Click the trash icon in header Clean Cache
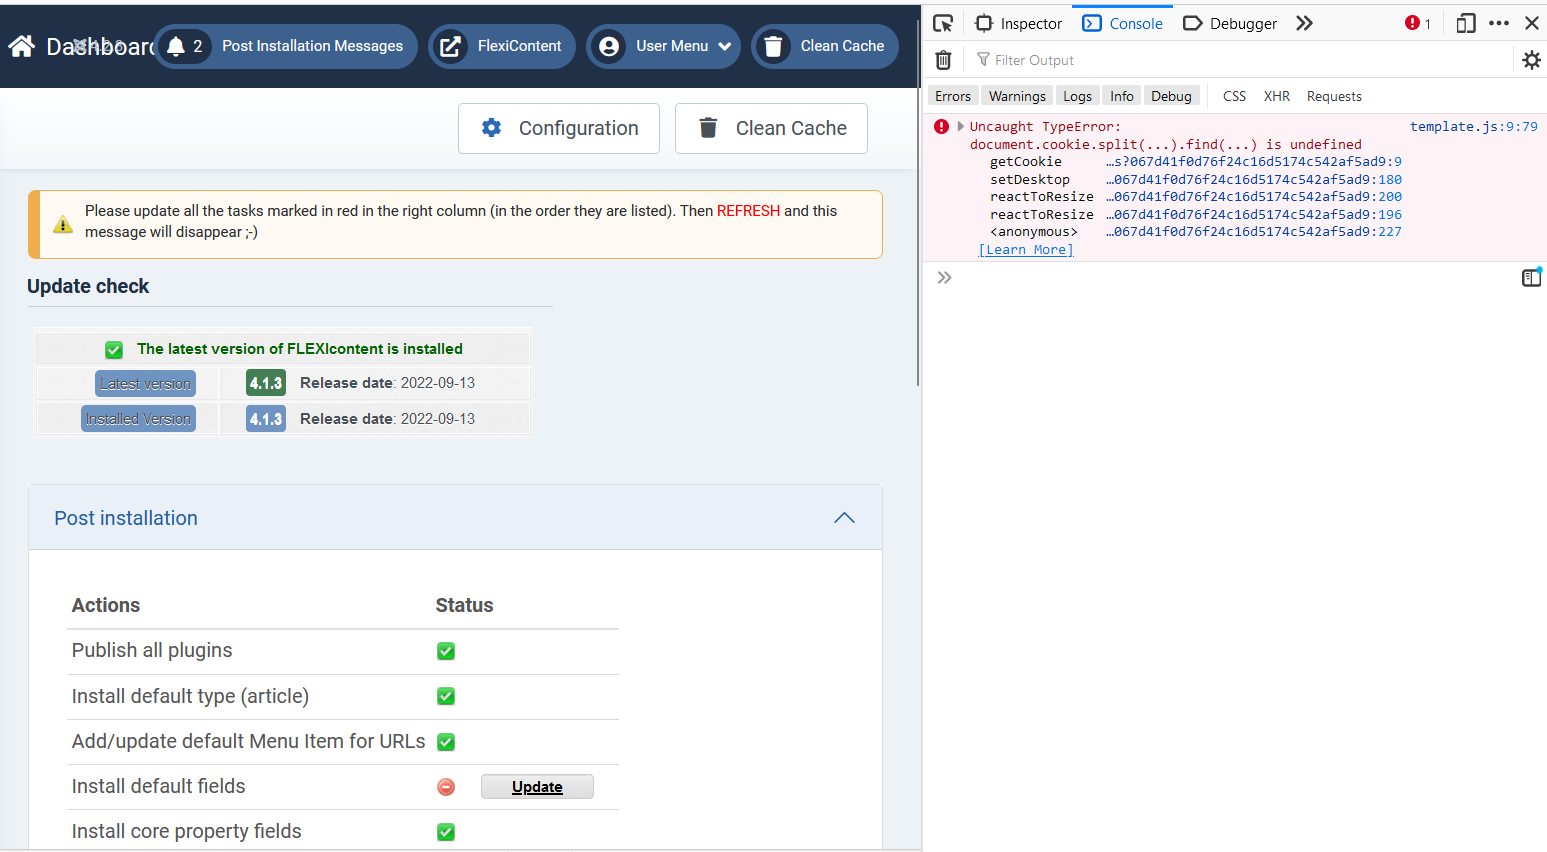The image size is (1547, 852). [x=773, y=46]
